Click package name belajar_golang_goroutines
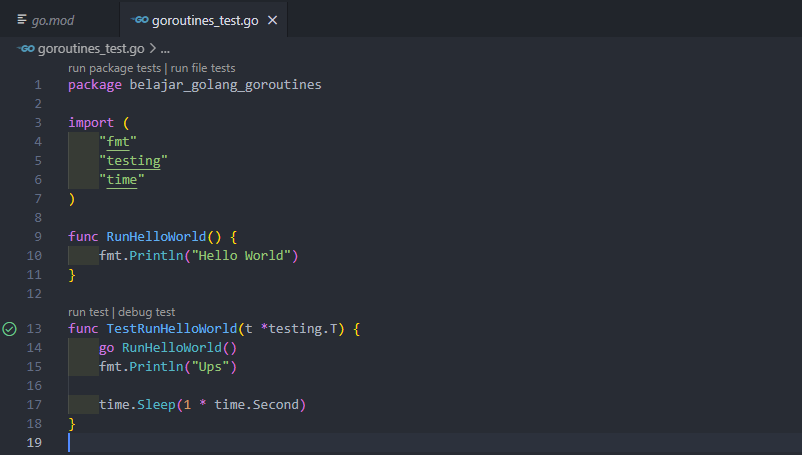The image size is (802, 455). click(226, 85)
